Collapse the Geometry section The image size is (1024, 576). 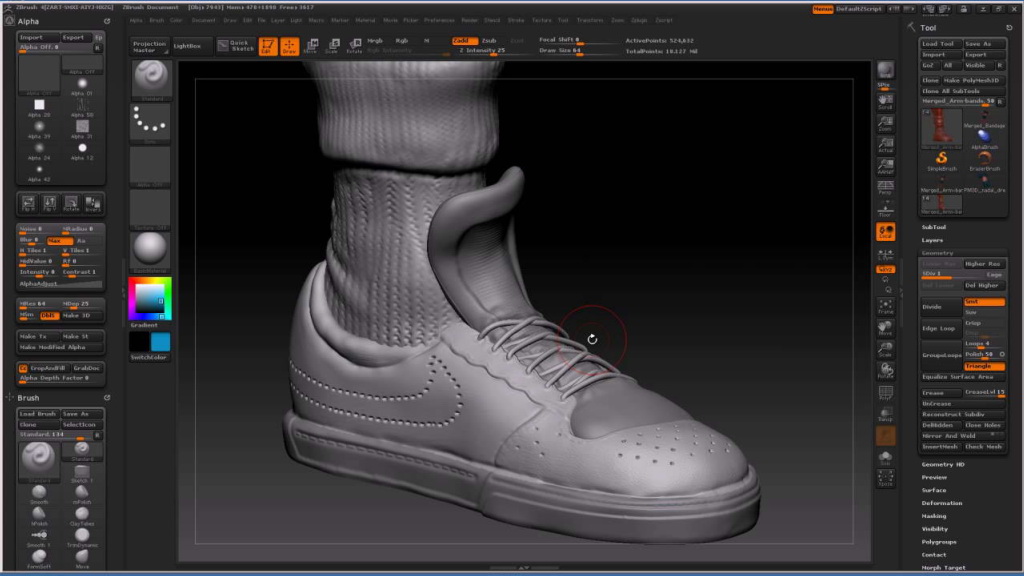[x=938, y=253]
